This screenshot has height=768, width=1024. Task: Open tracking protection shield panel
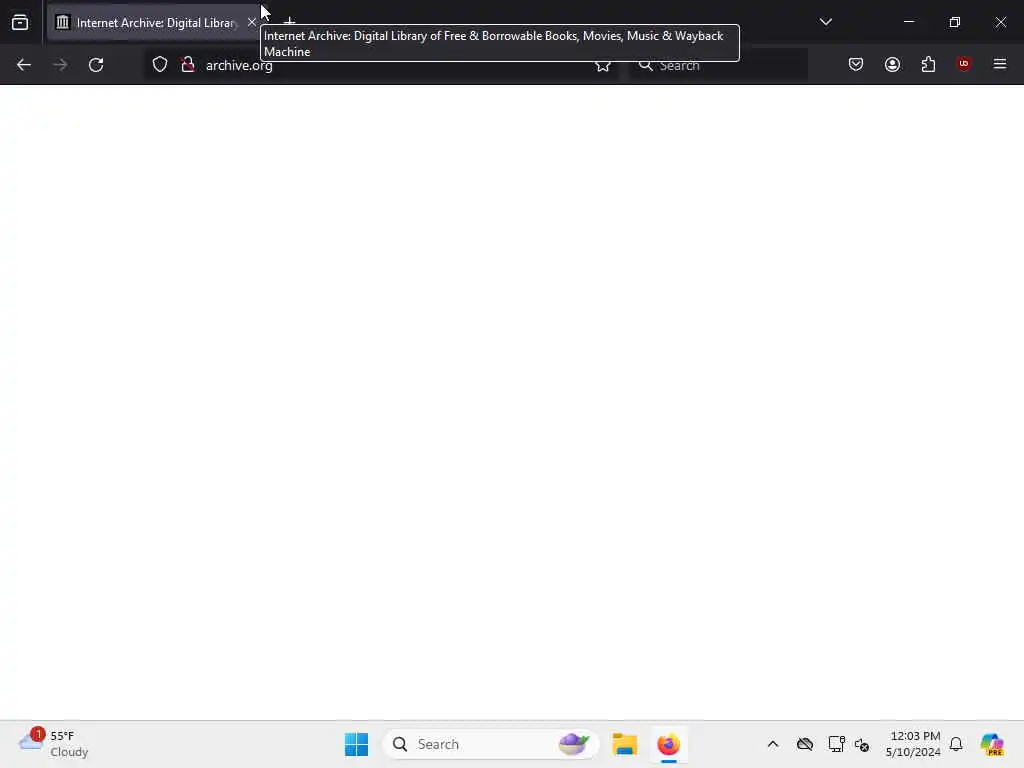pos(160,65)
